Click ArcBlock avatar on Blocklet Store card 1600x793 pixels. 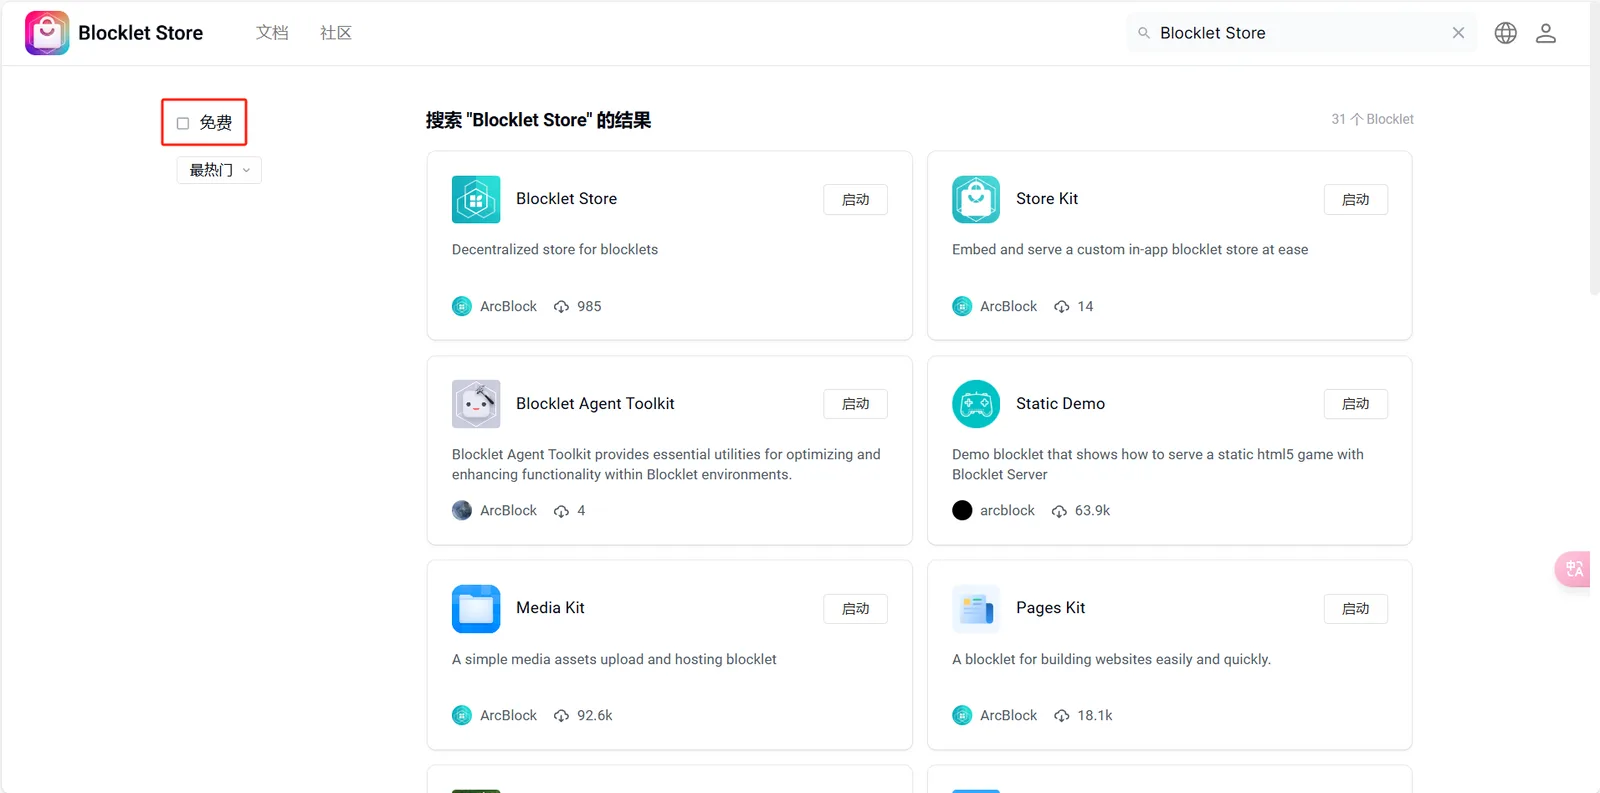pyautogui.click(x=462, y=306)
